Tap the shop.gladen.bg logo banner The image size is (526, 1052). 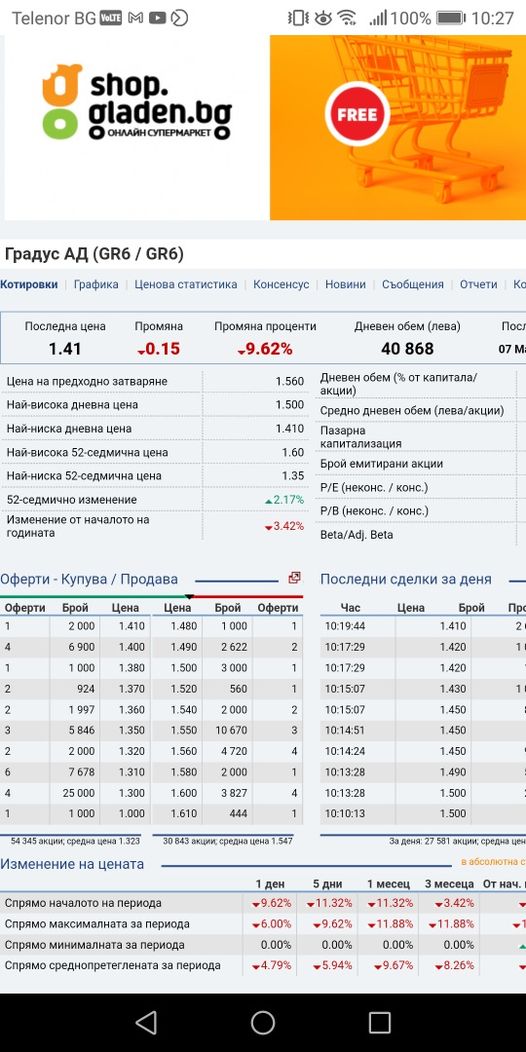click(137, 127)
